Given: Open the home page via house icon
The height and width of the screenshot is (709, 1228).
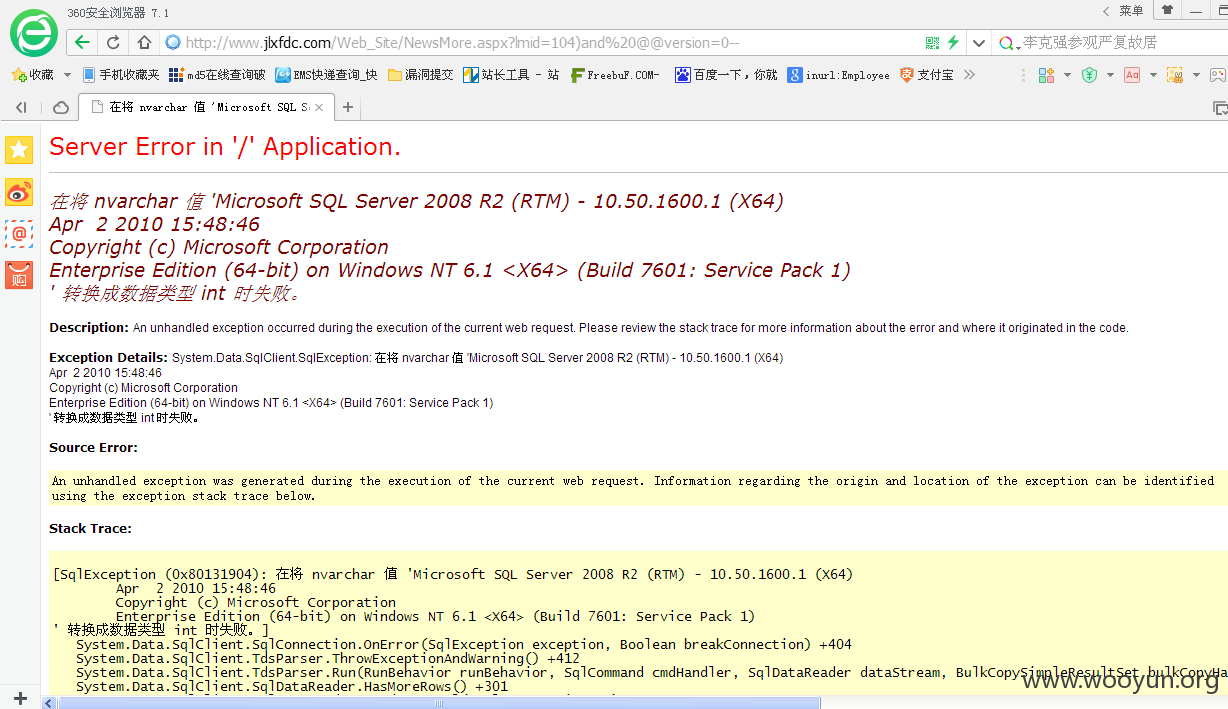Looking at the screenshot, I should coord(144,42).
